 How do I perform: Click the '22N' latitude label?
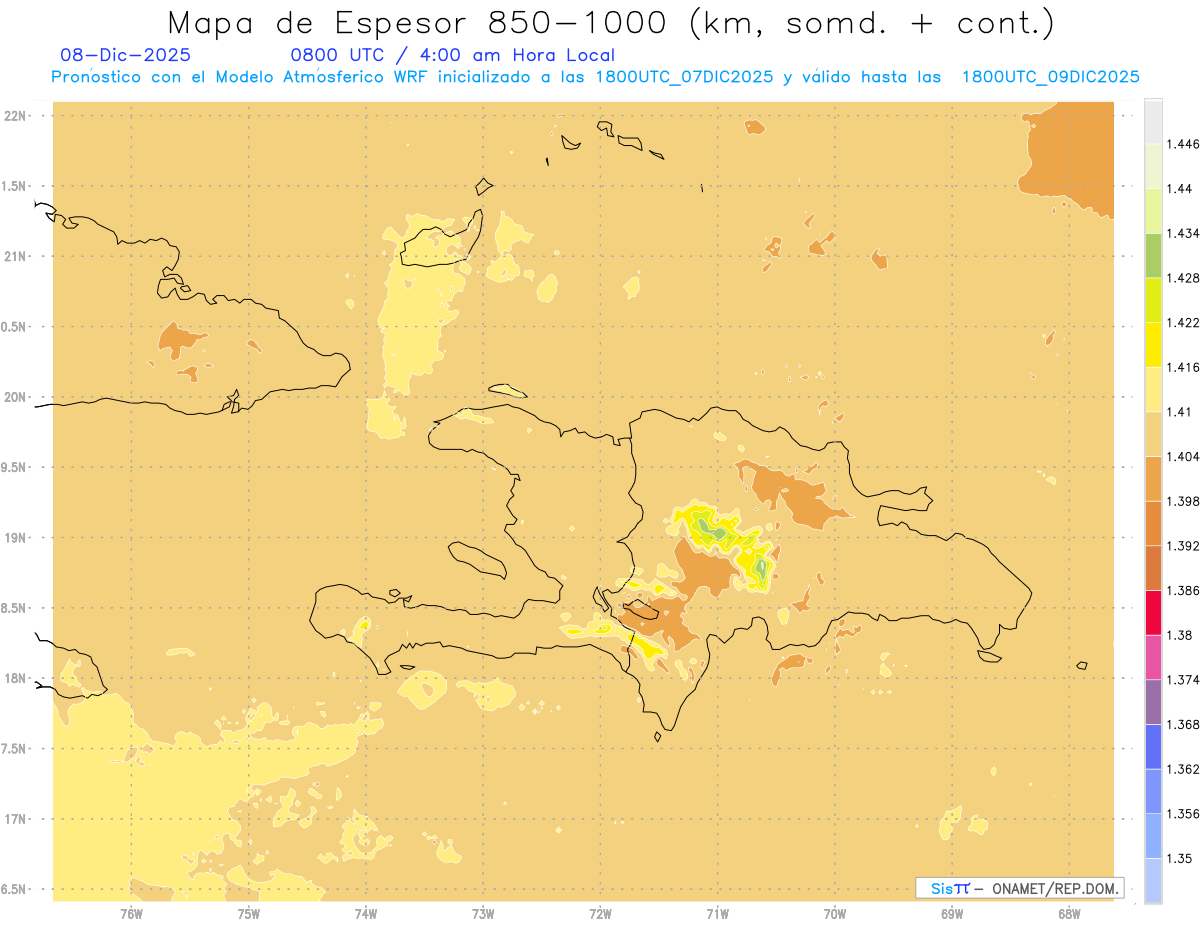click(17, 116)
